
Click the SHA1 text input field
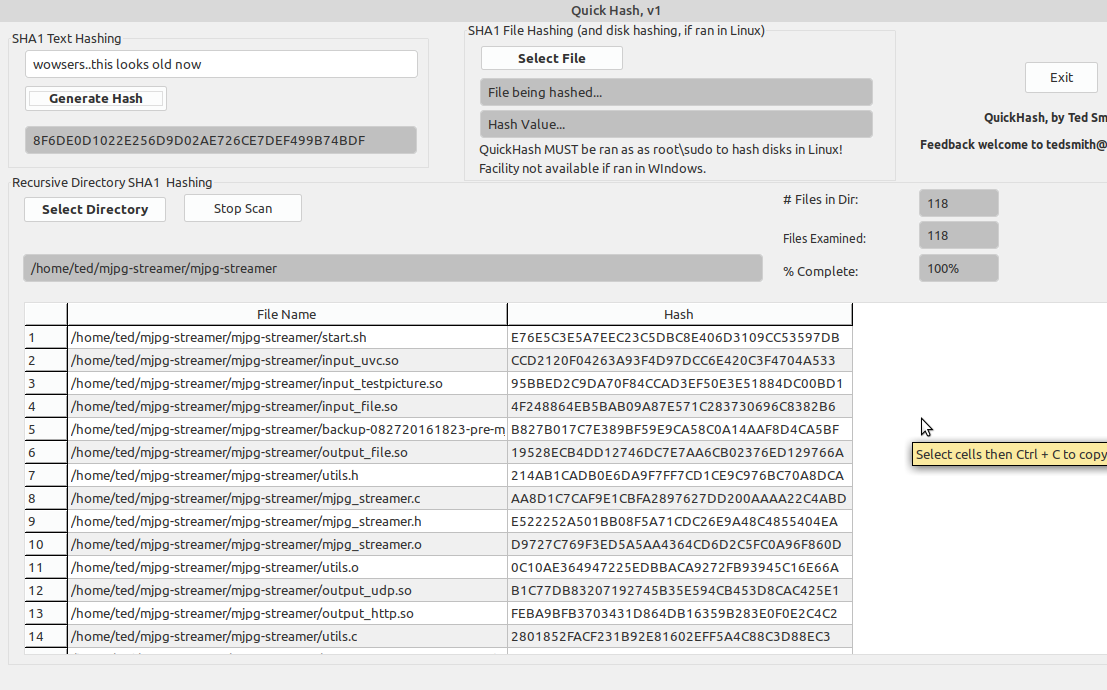221,64
